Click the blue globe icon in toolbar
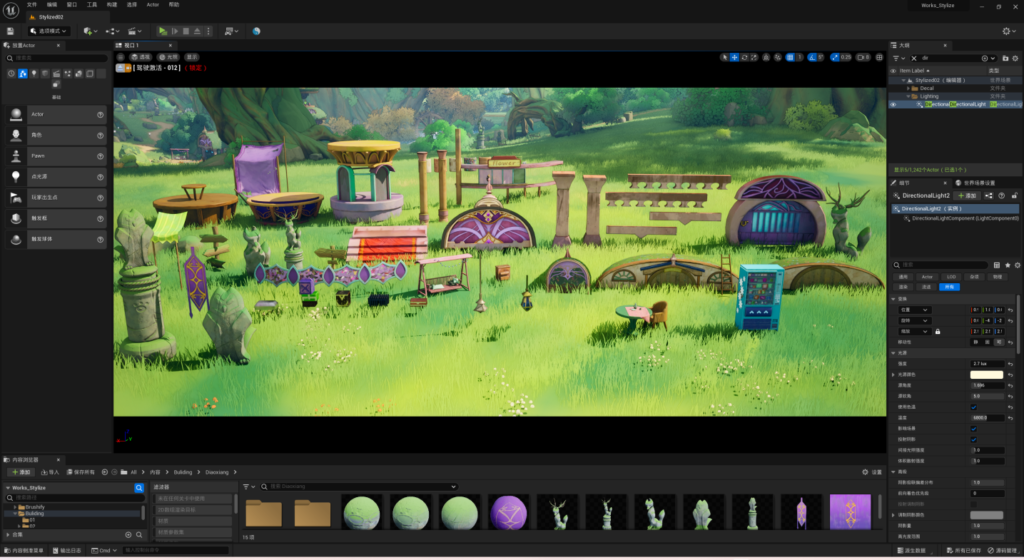The width and height of the screenshot is (1024, 560). pos(256,31)
